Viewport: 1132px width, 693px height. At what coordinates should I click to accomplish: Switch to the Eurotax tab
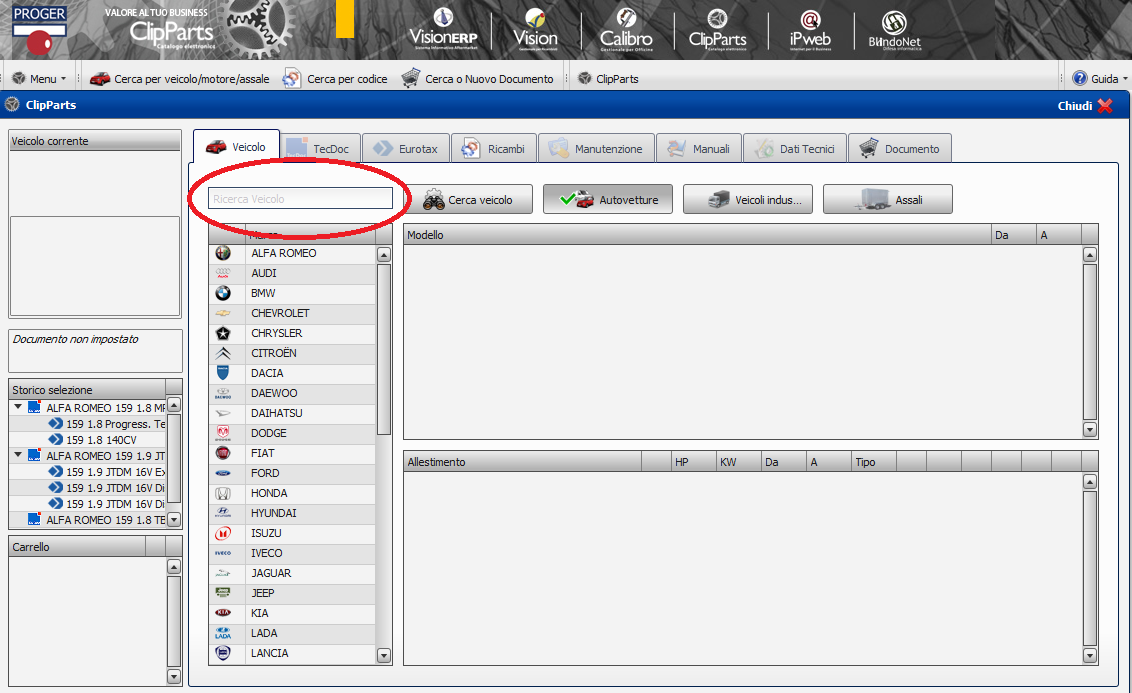tap(406, 149)
